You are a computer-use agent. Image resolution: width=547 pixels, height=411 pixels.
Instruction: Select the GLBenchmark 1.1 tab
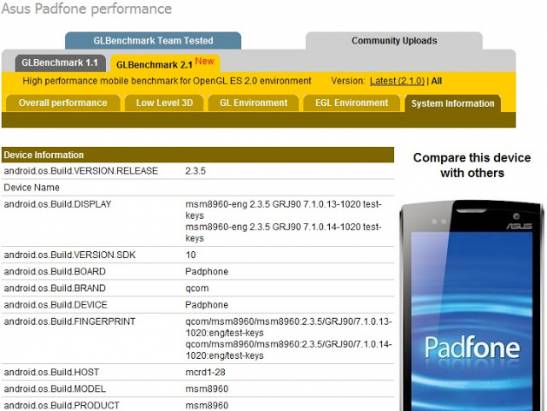tap(60, 63)
